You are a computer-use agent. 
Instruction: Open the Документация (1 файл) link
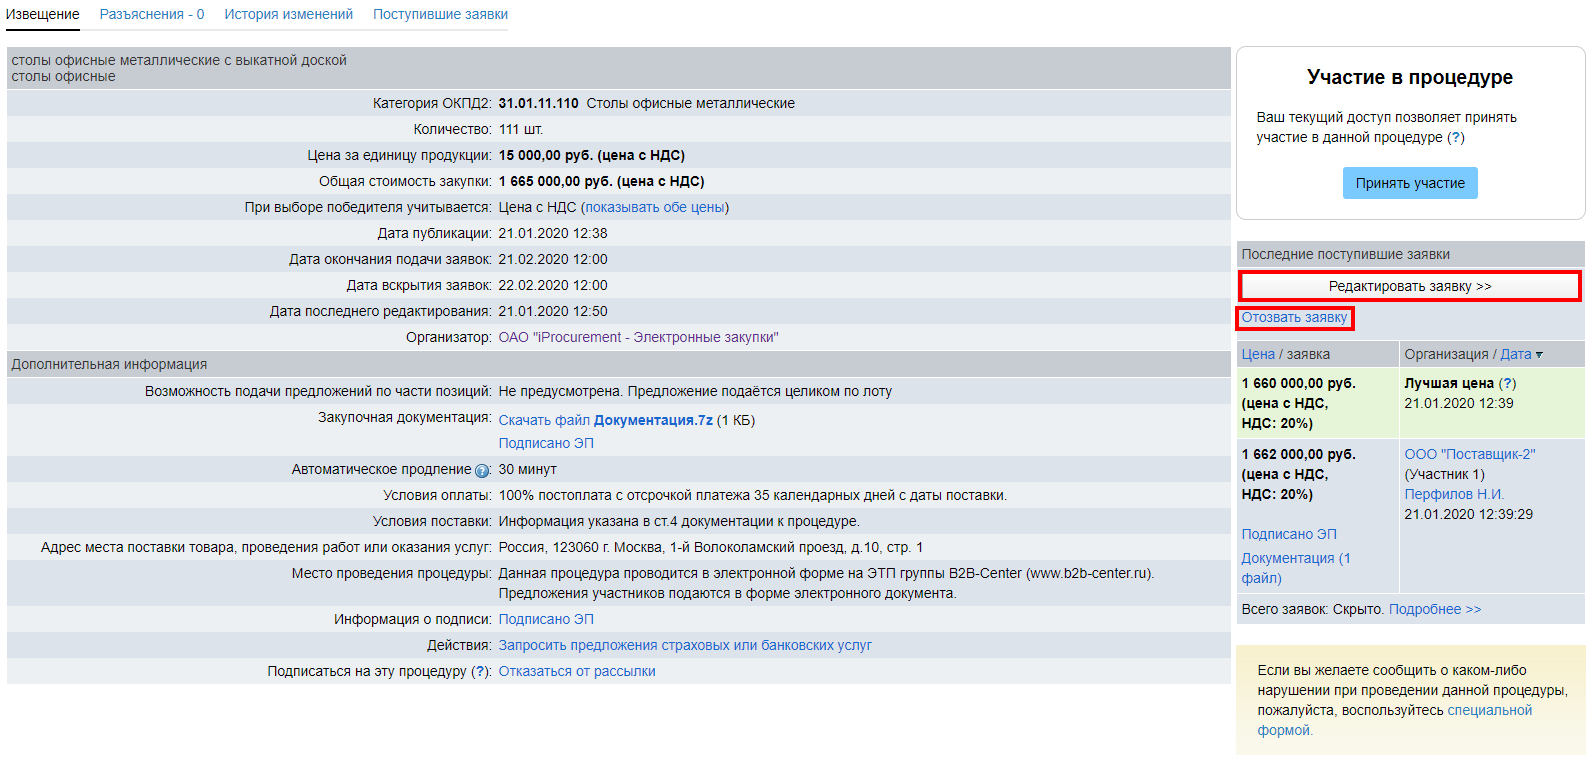tap(1296, 568)
